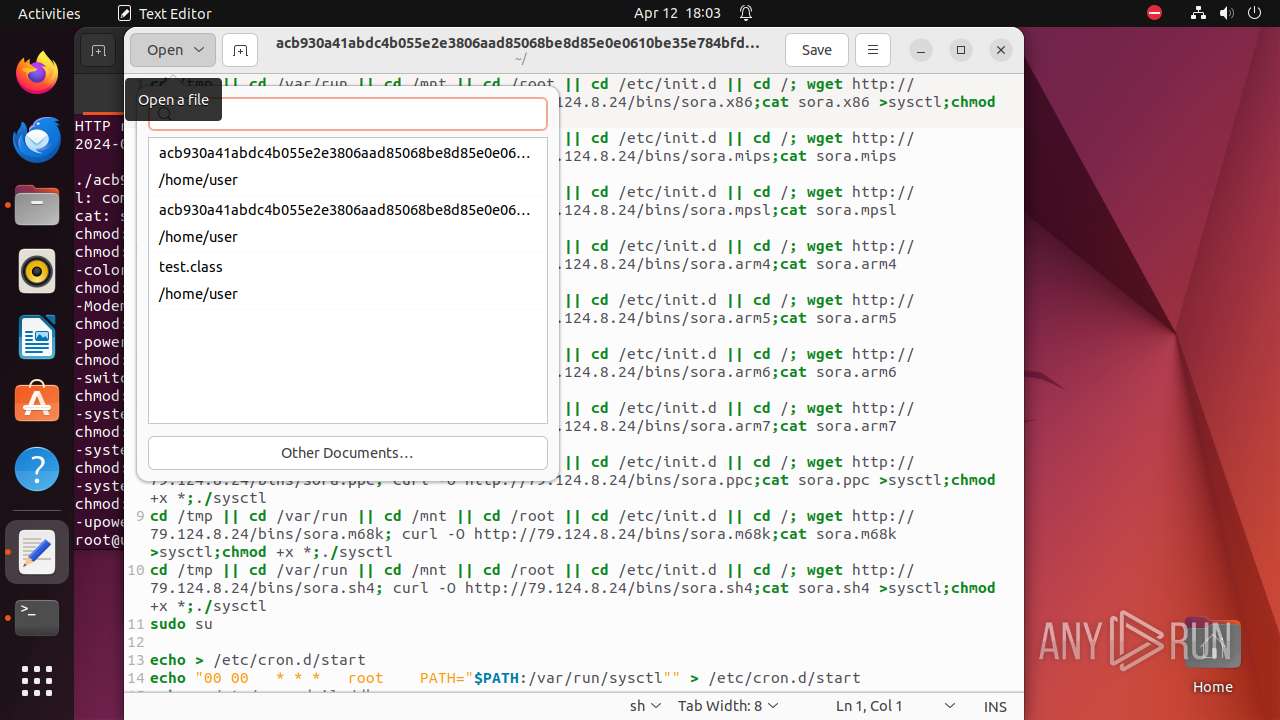This screenshot has width=1280, height=720.
Task: Open Files manager in the dock
Action: coord(37,205)
